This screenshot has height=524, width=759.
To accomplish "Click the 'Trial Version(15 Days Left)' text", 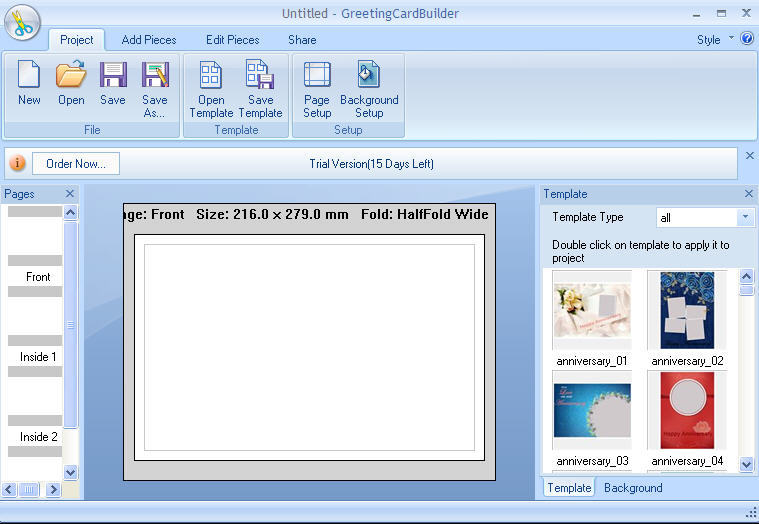I will point(371,164).
